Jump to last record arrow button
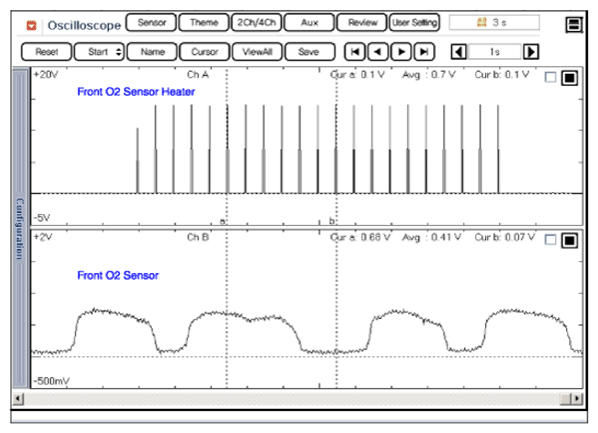This screenshot has width=598, height=433. click(x=424, y=52)
